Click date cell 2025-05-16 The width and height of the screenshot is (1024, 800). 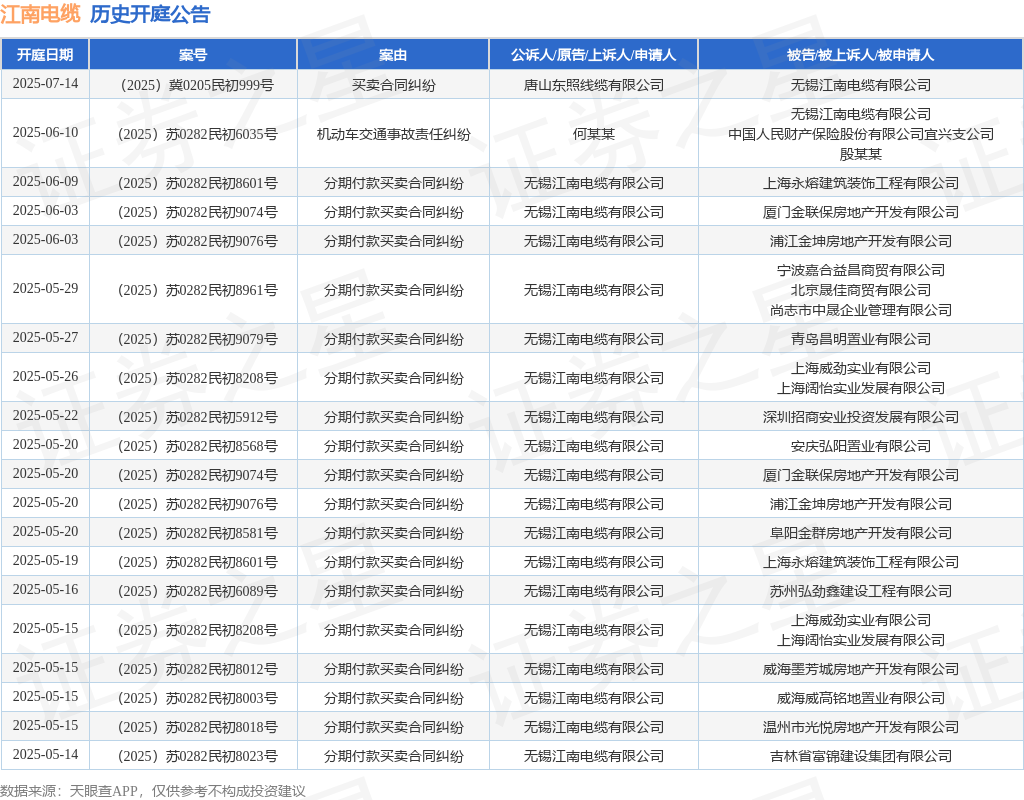[x=45, y=590]
